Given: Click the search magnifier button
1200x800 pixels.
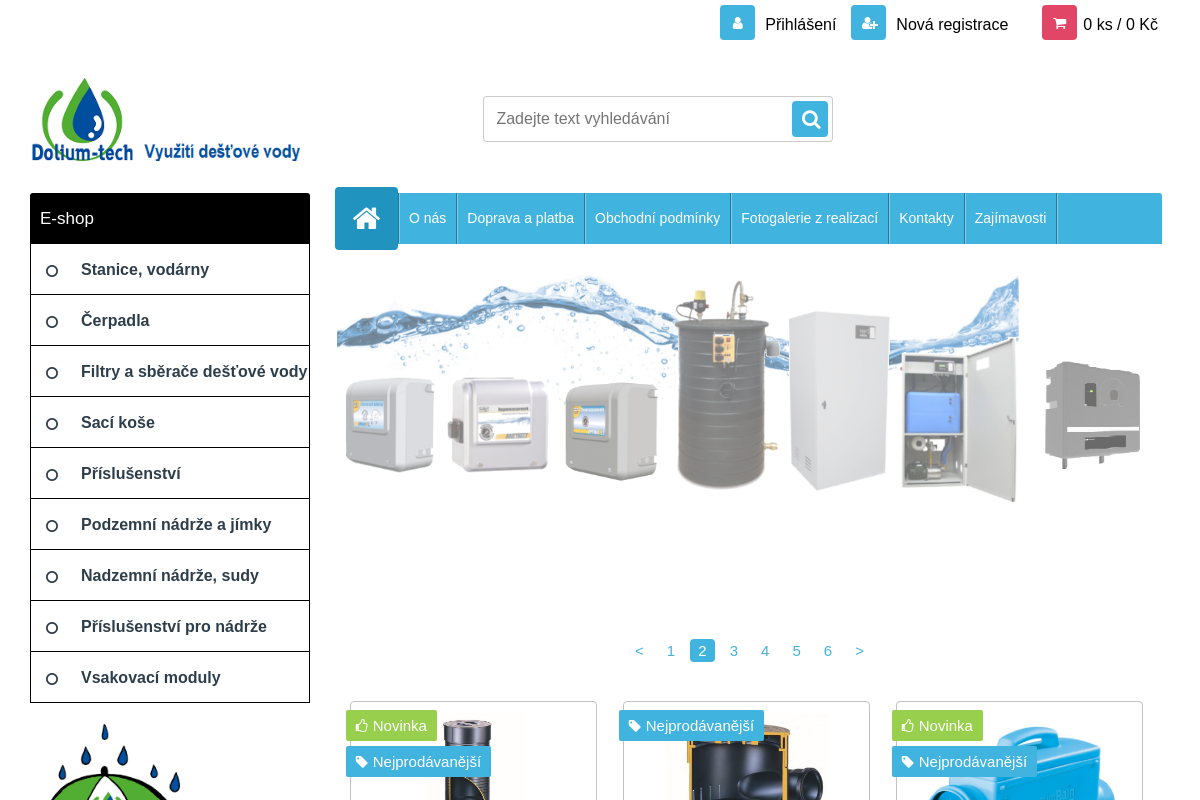Looking at the screenshot, I should [x=810, y=119].
